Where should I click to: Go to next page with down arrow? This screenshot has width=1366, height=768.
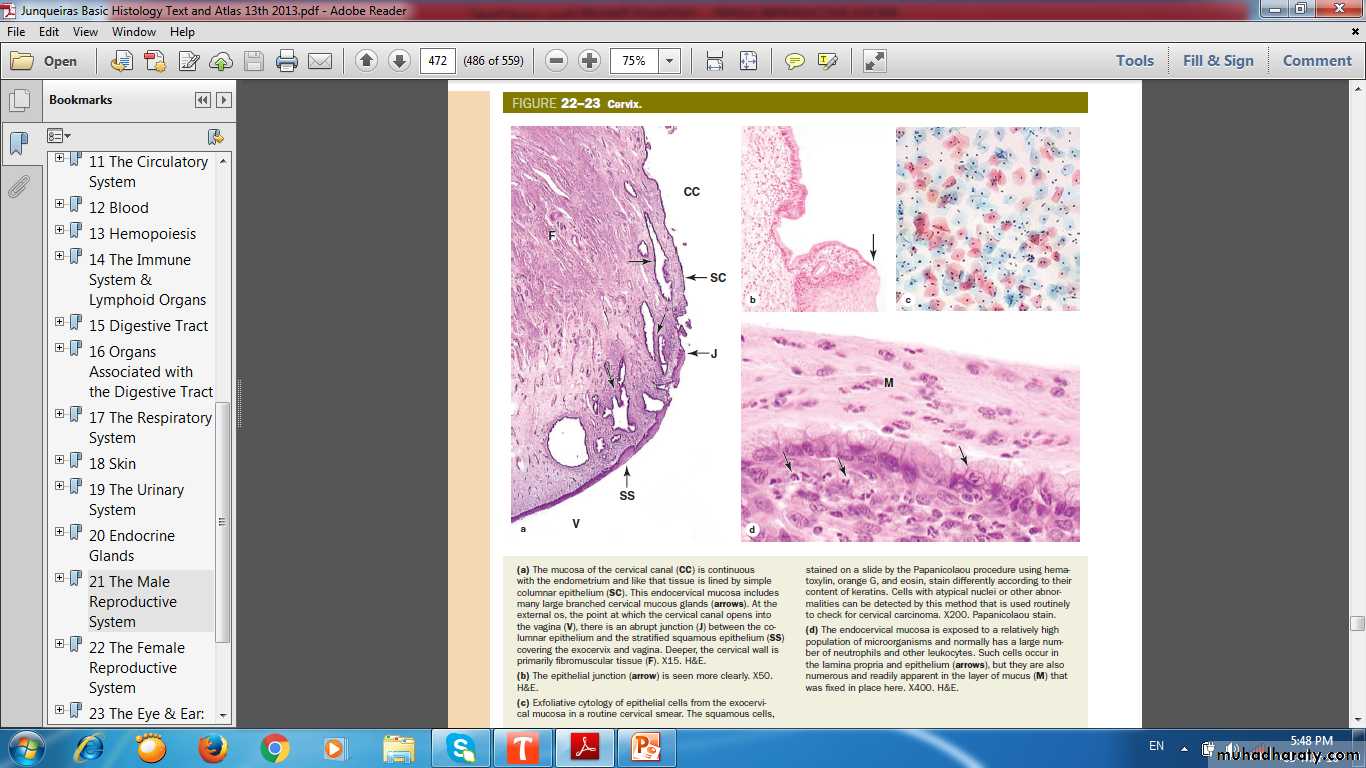point(399,61)
